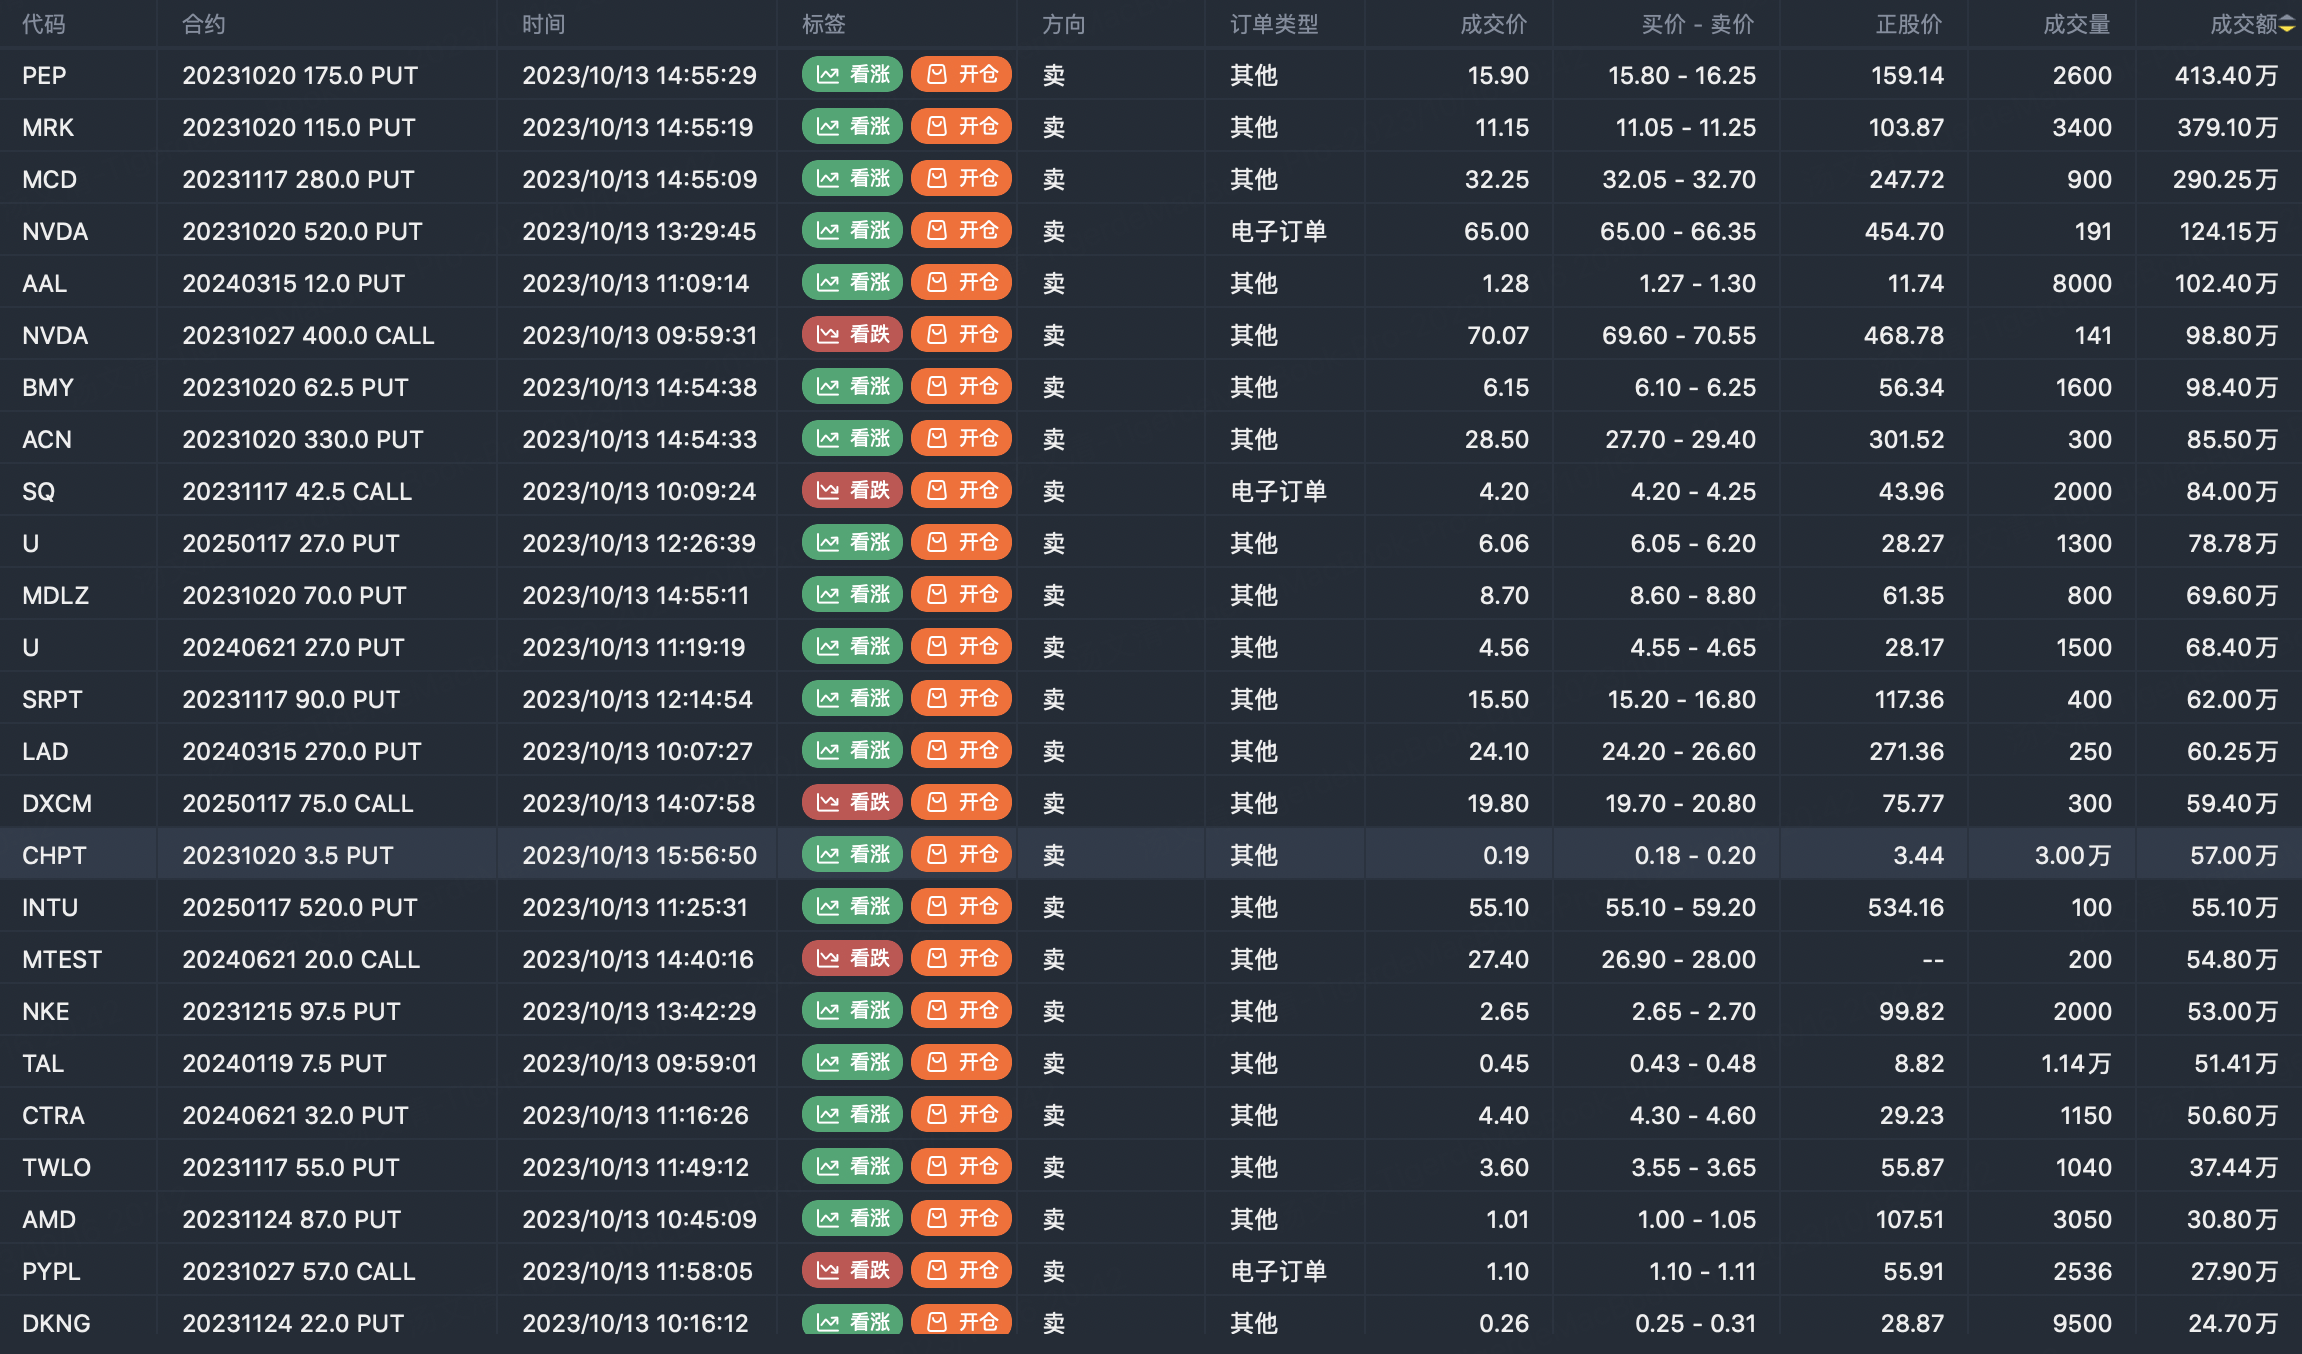Click 看涨 tag in NKE row
The height and width of the screenshot is (1354, 2302).
point(852,1011)
